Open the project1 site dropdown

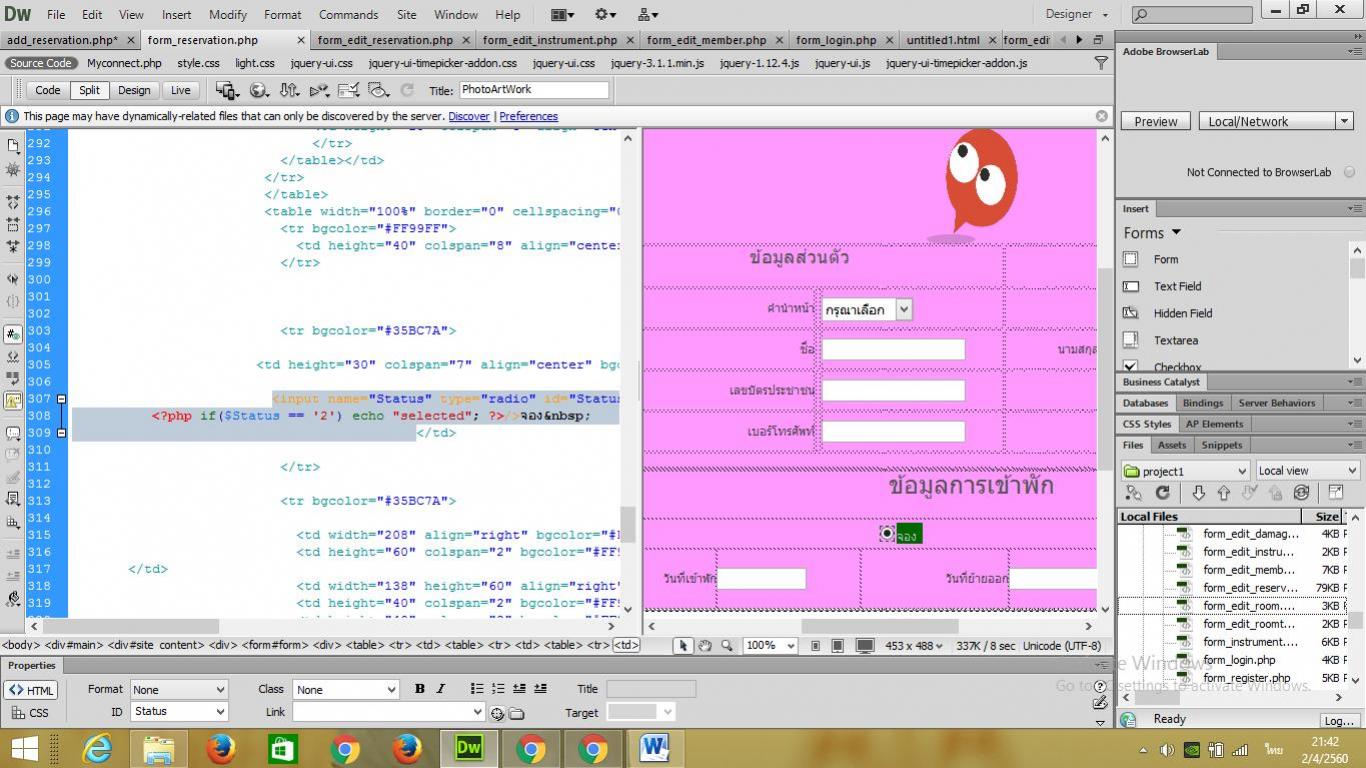point(1186,471)
